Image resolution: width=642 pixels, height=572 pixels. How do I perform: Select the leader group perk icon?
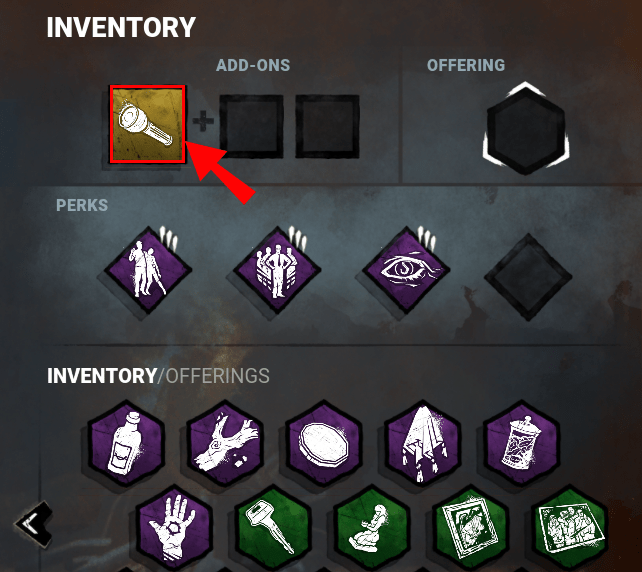pyautogui.click(x=277, y=270)
